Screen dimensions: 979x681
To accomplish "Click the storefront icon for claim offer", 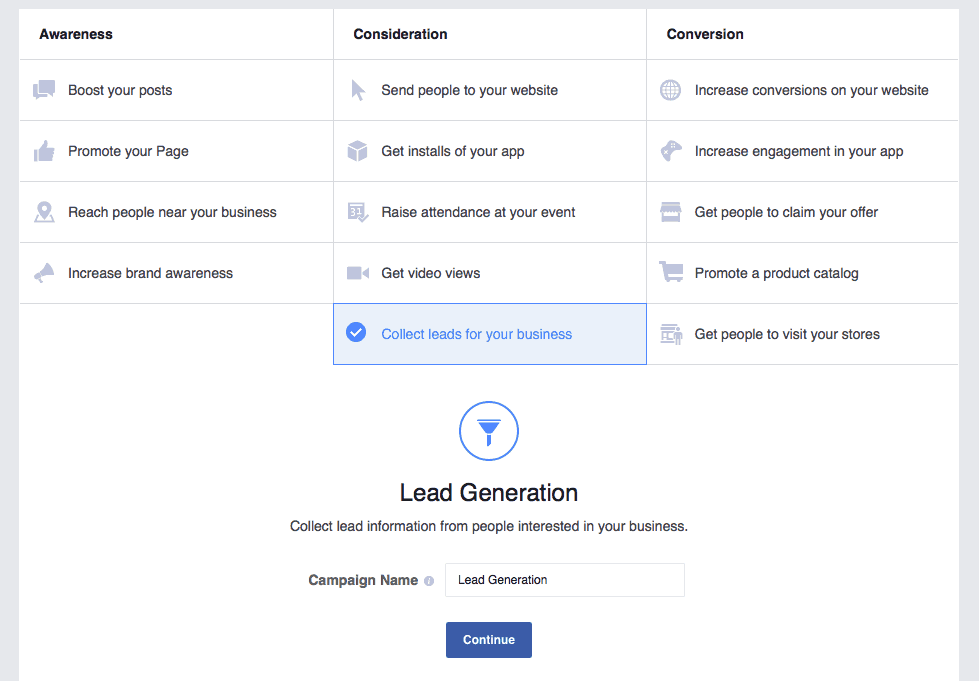I will [670, 212].
